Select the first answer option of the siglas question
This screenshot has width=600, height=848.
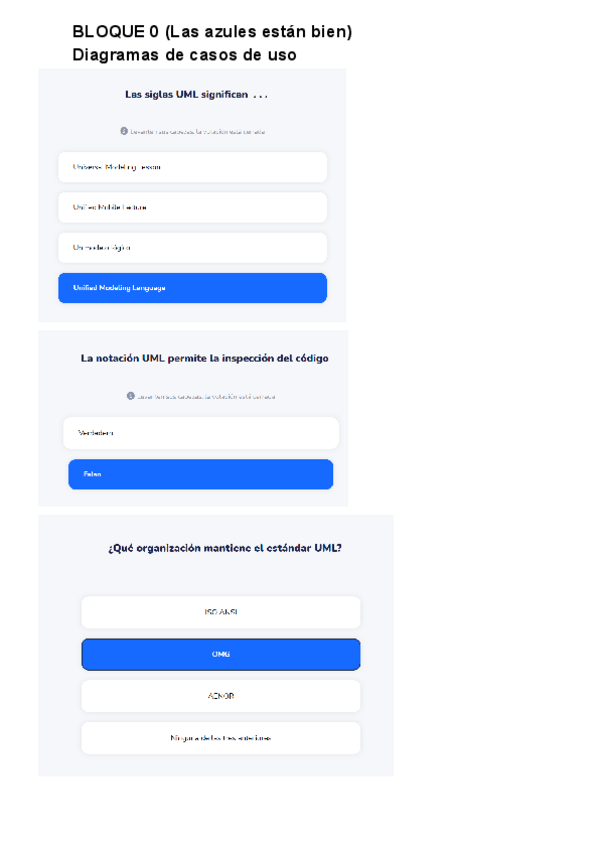point(192,167)
